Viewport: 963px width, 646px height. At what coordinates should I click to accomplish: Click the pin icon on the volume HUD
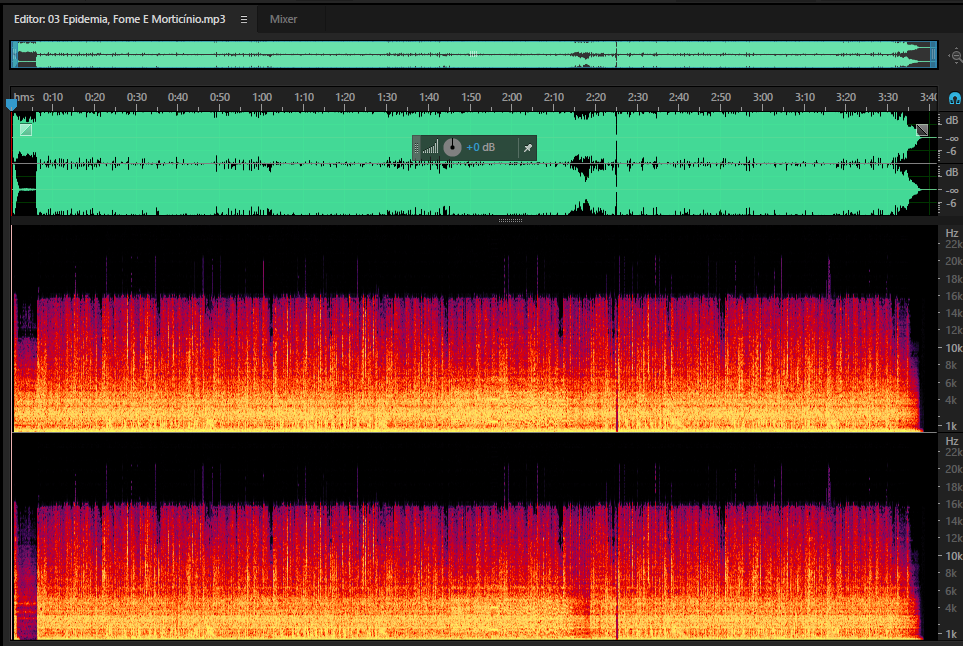tap(528, 147)
